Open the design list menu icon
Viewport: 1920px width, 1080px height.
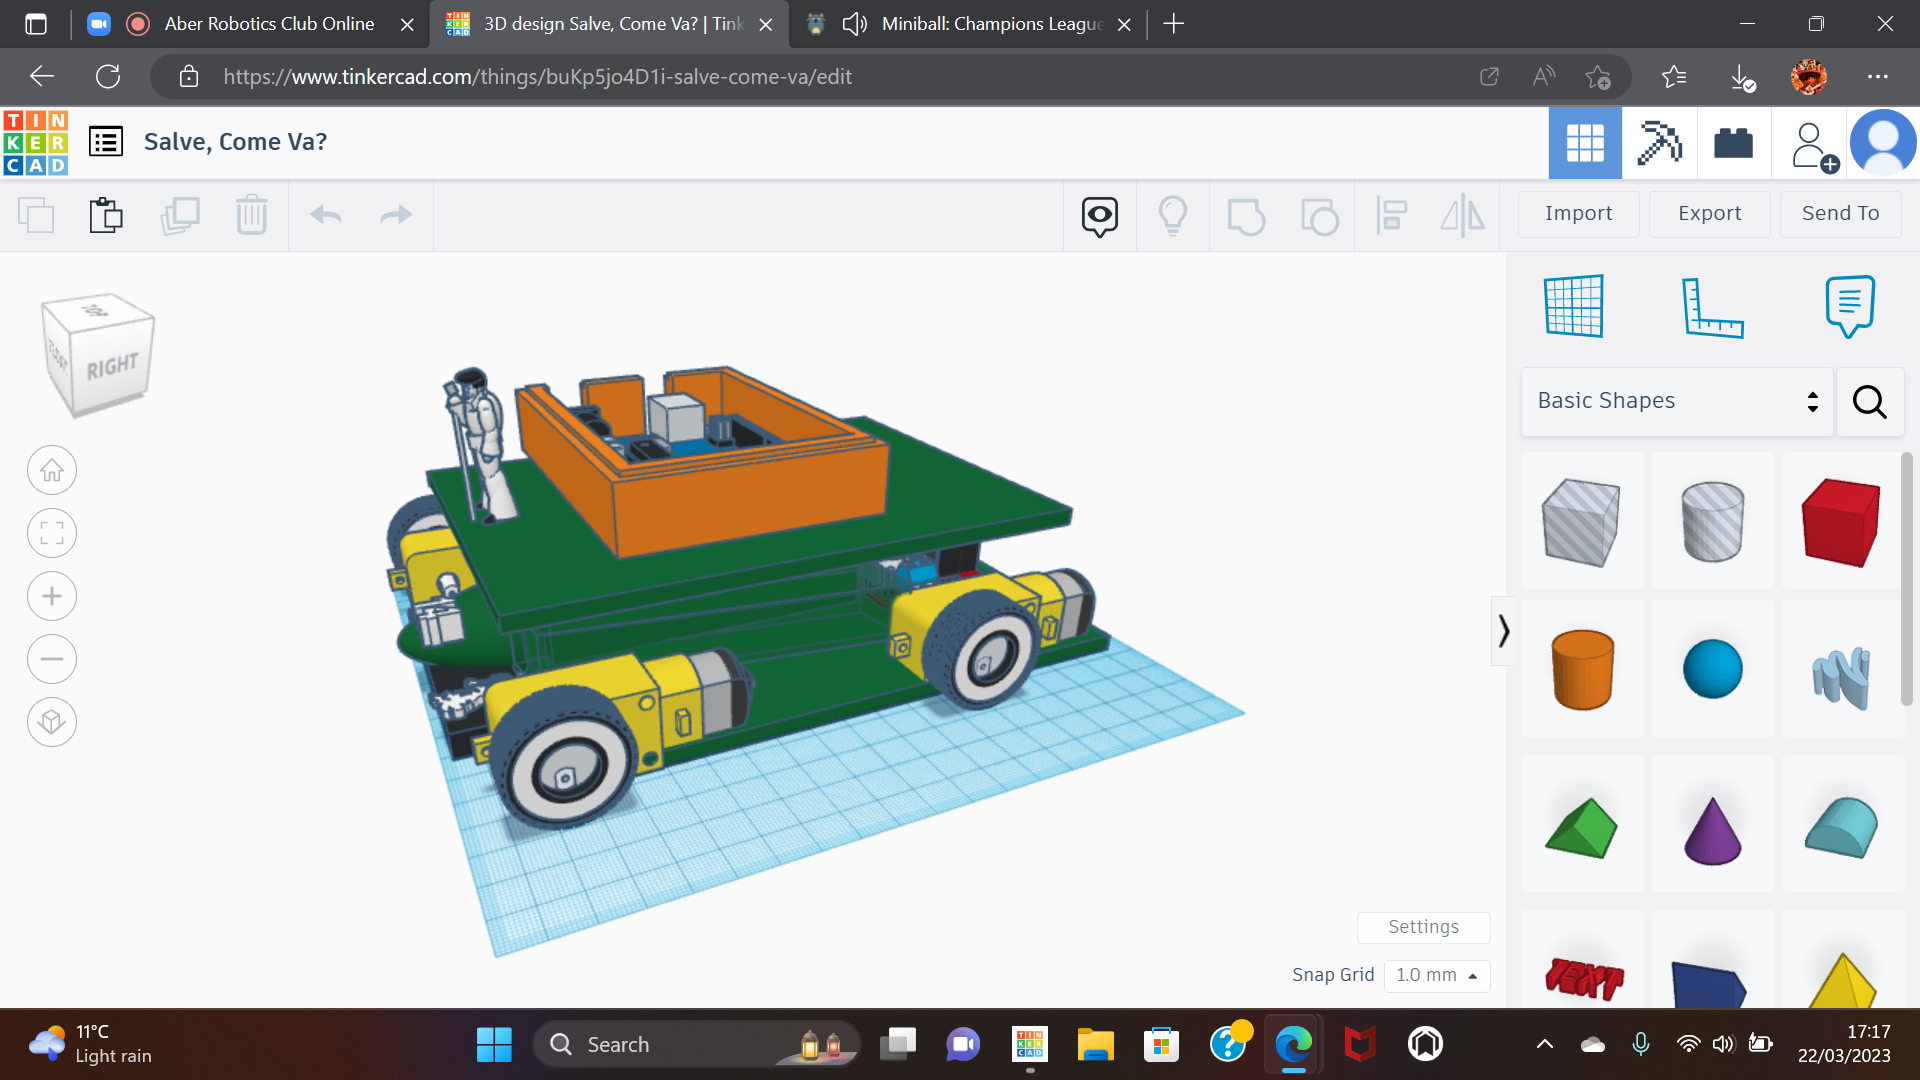point(106,142)
